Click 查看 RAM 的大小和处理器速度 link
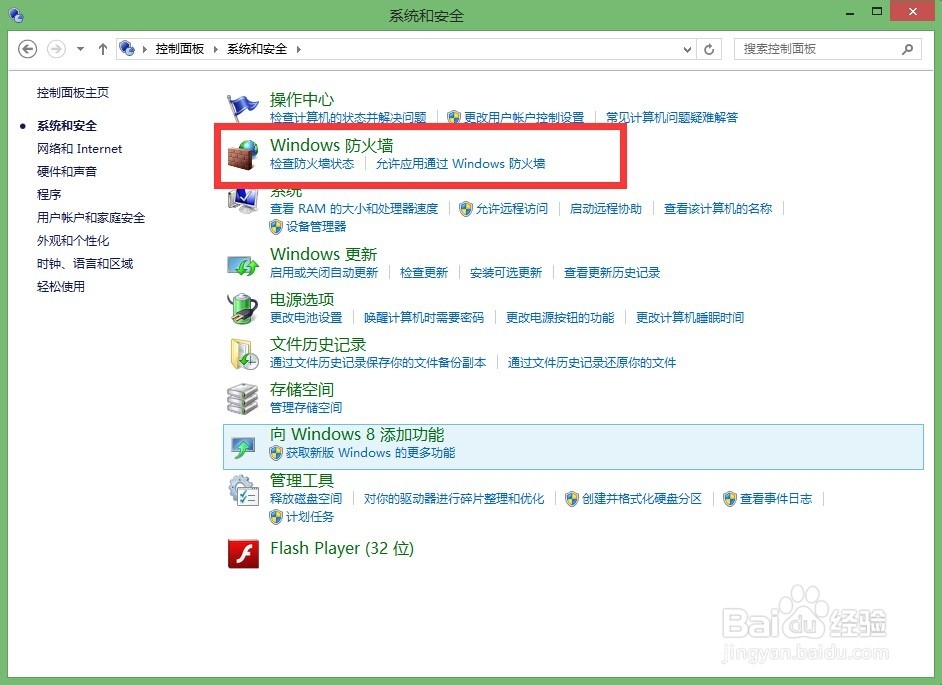The width and height of the screenshot is (942, 685). (x=354, y=209)
